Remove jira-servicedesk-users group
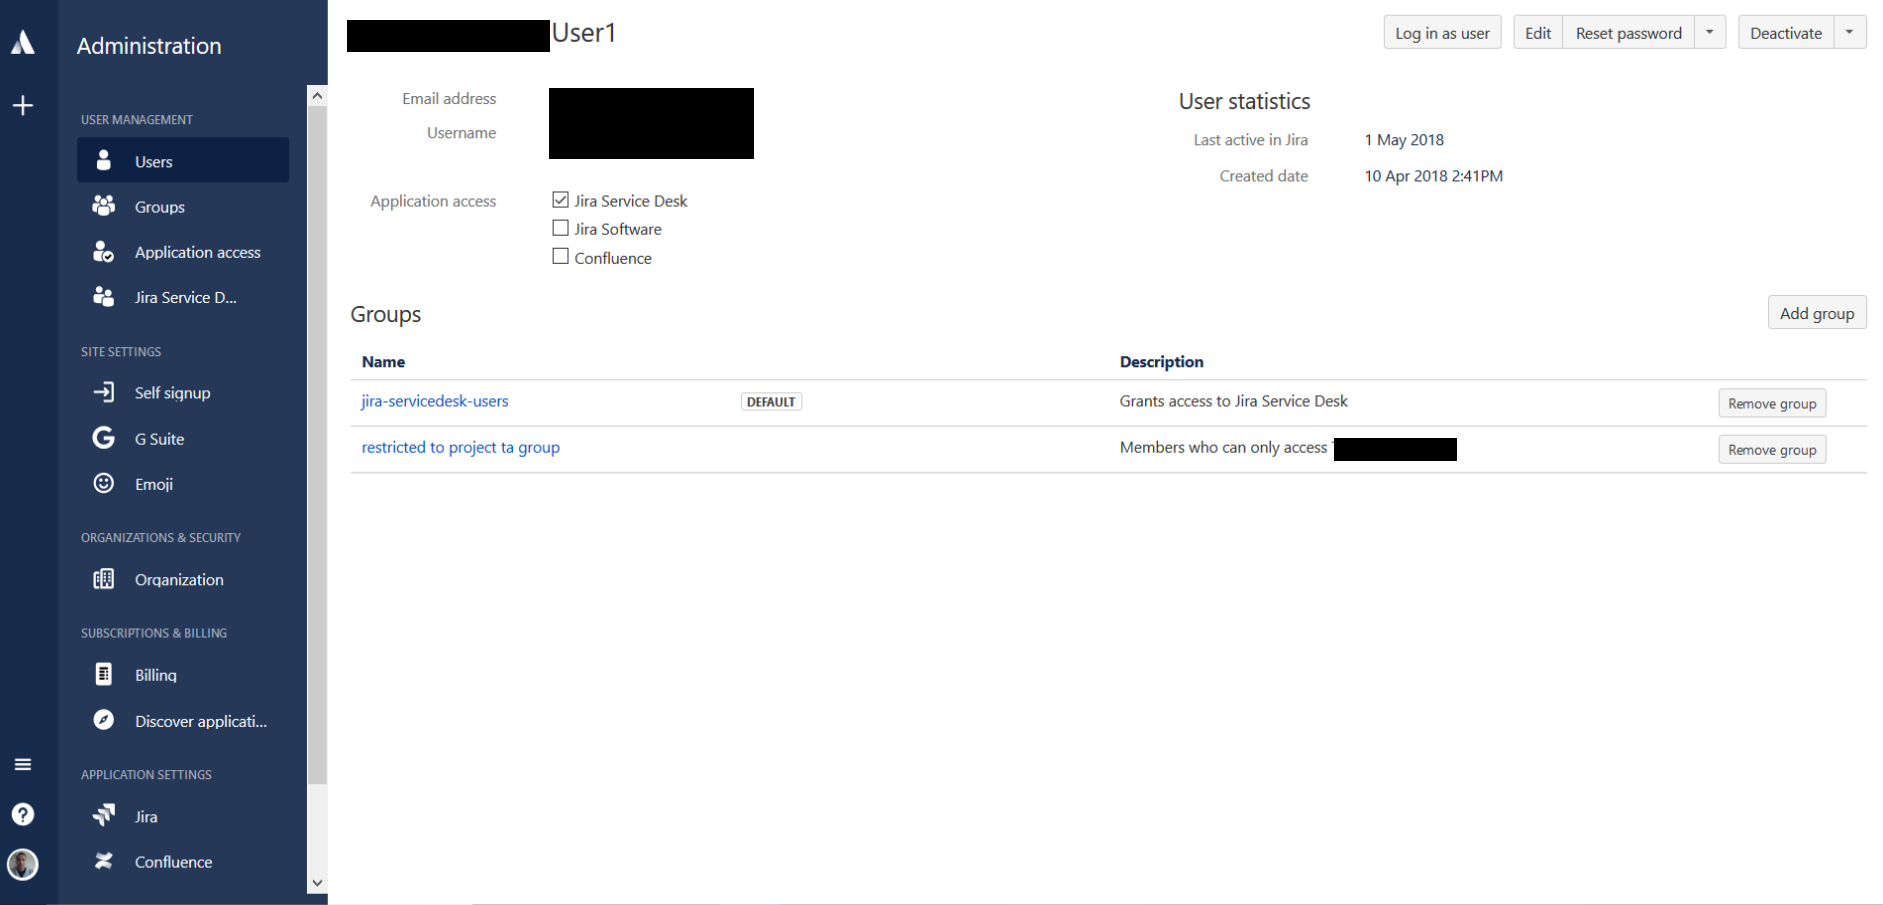The image size is (1883, 905). [1772, 403]
